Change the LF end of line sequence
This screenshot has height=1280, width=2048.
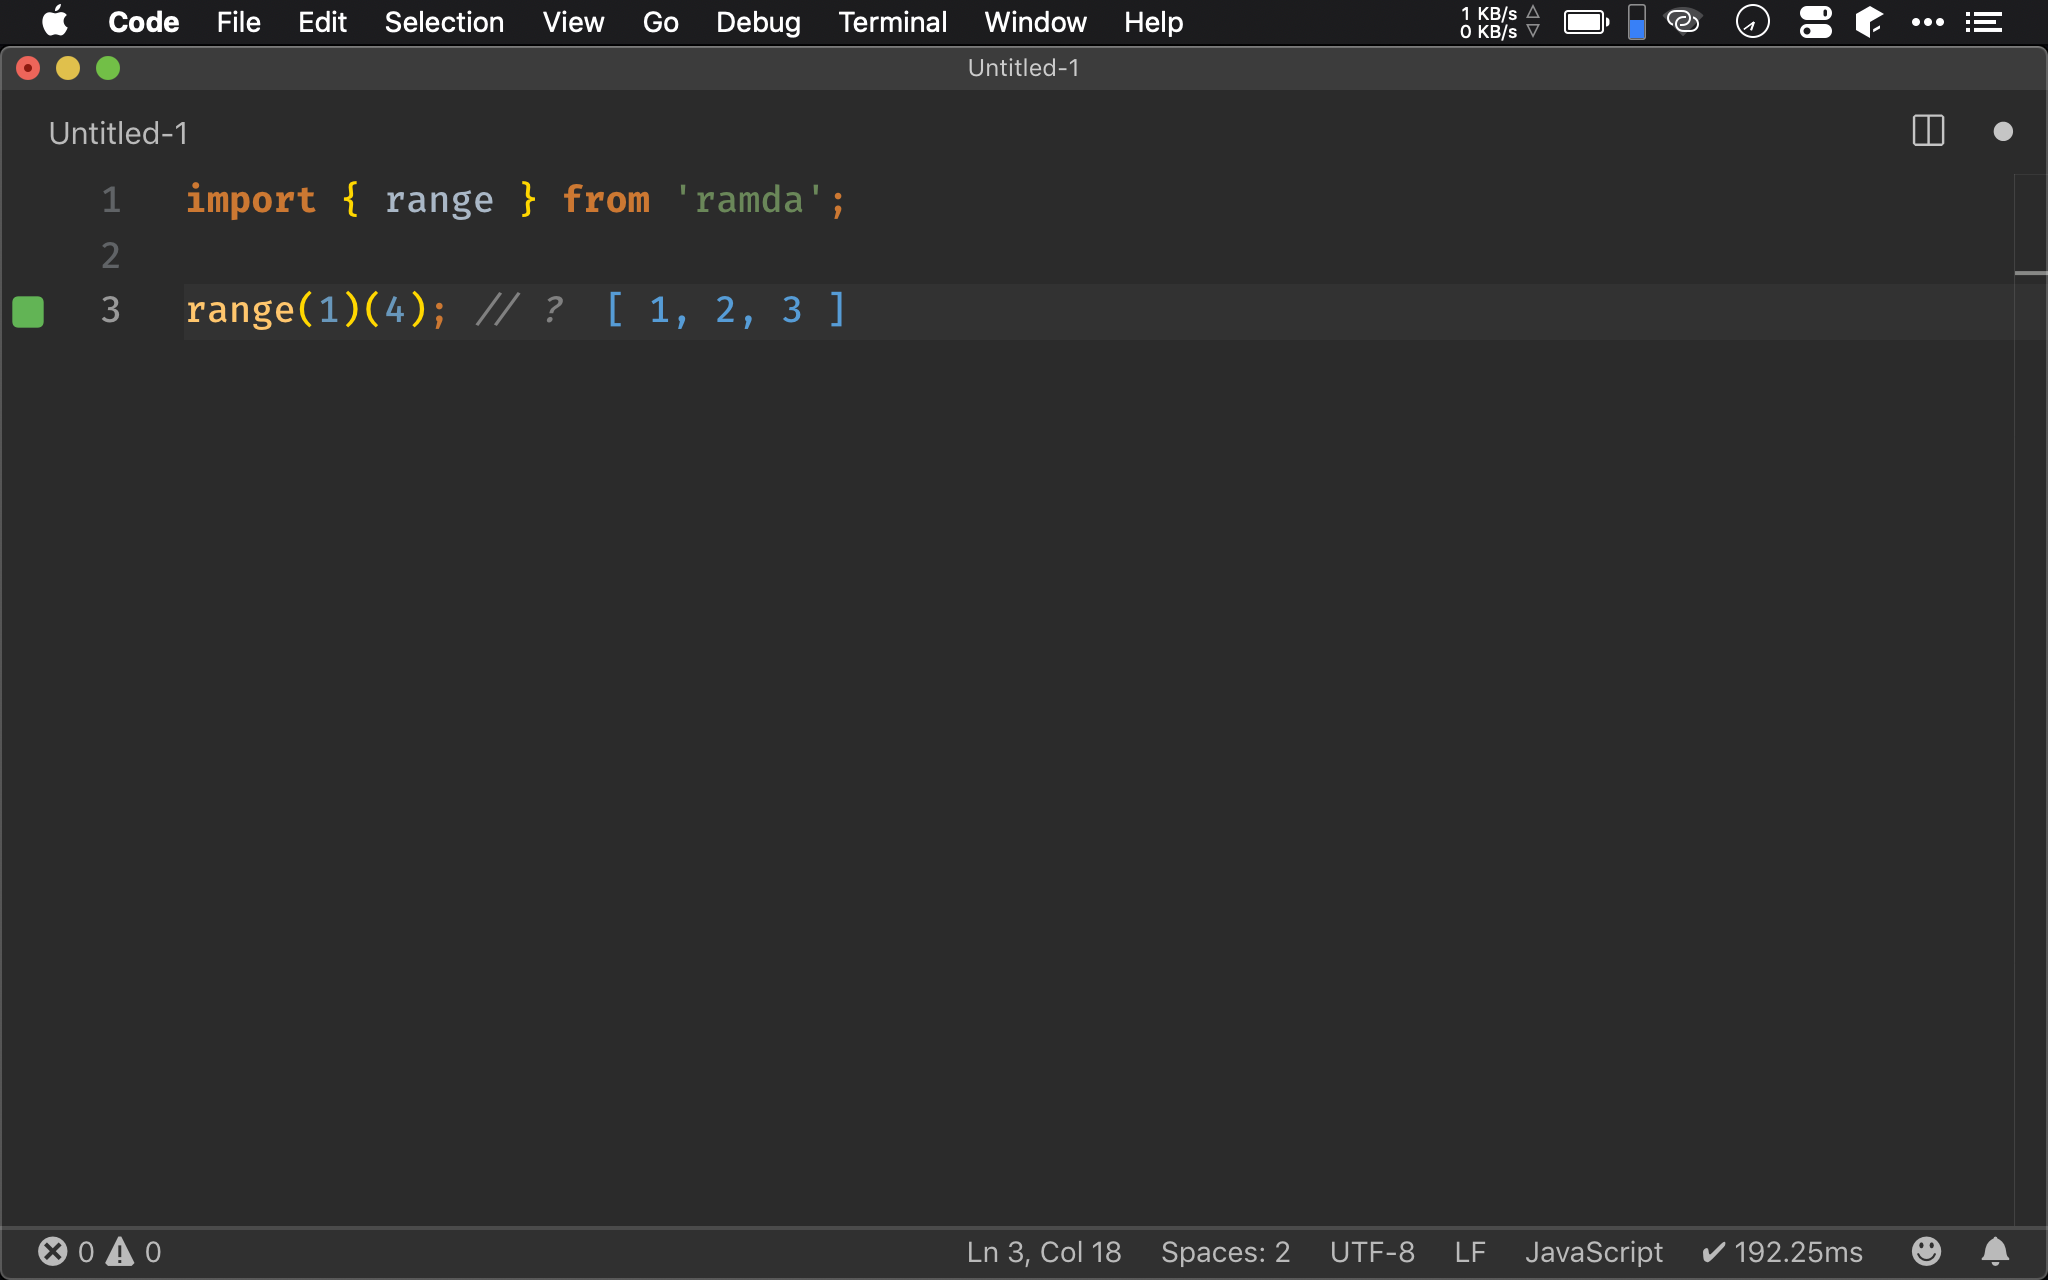[x=1470, y=1252]
